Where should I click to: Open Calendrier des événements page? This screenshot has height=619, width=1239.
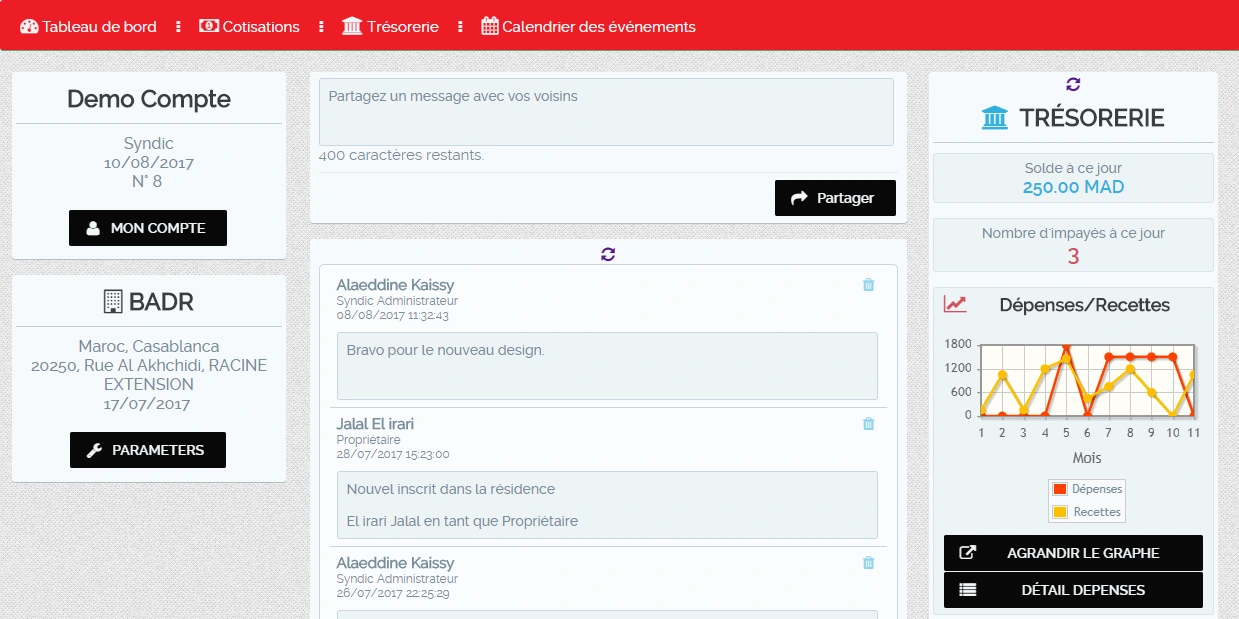coord(588,27)
